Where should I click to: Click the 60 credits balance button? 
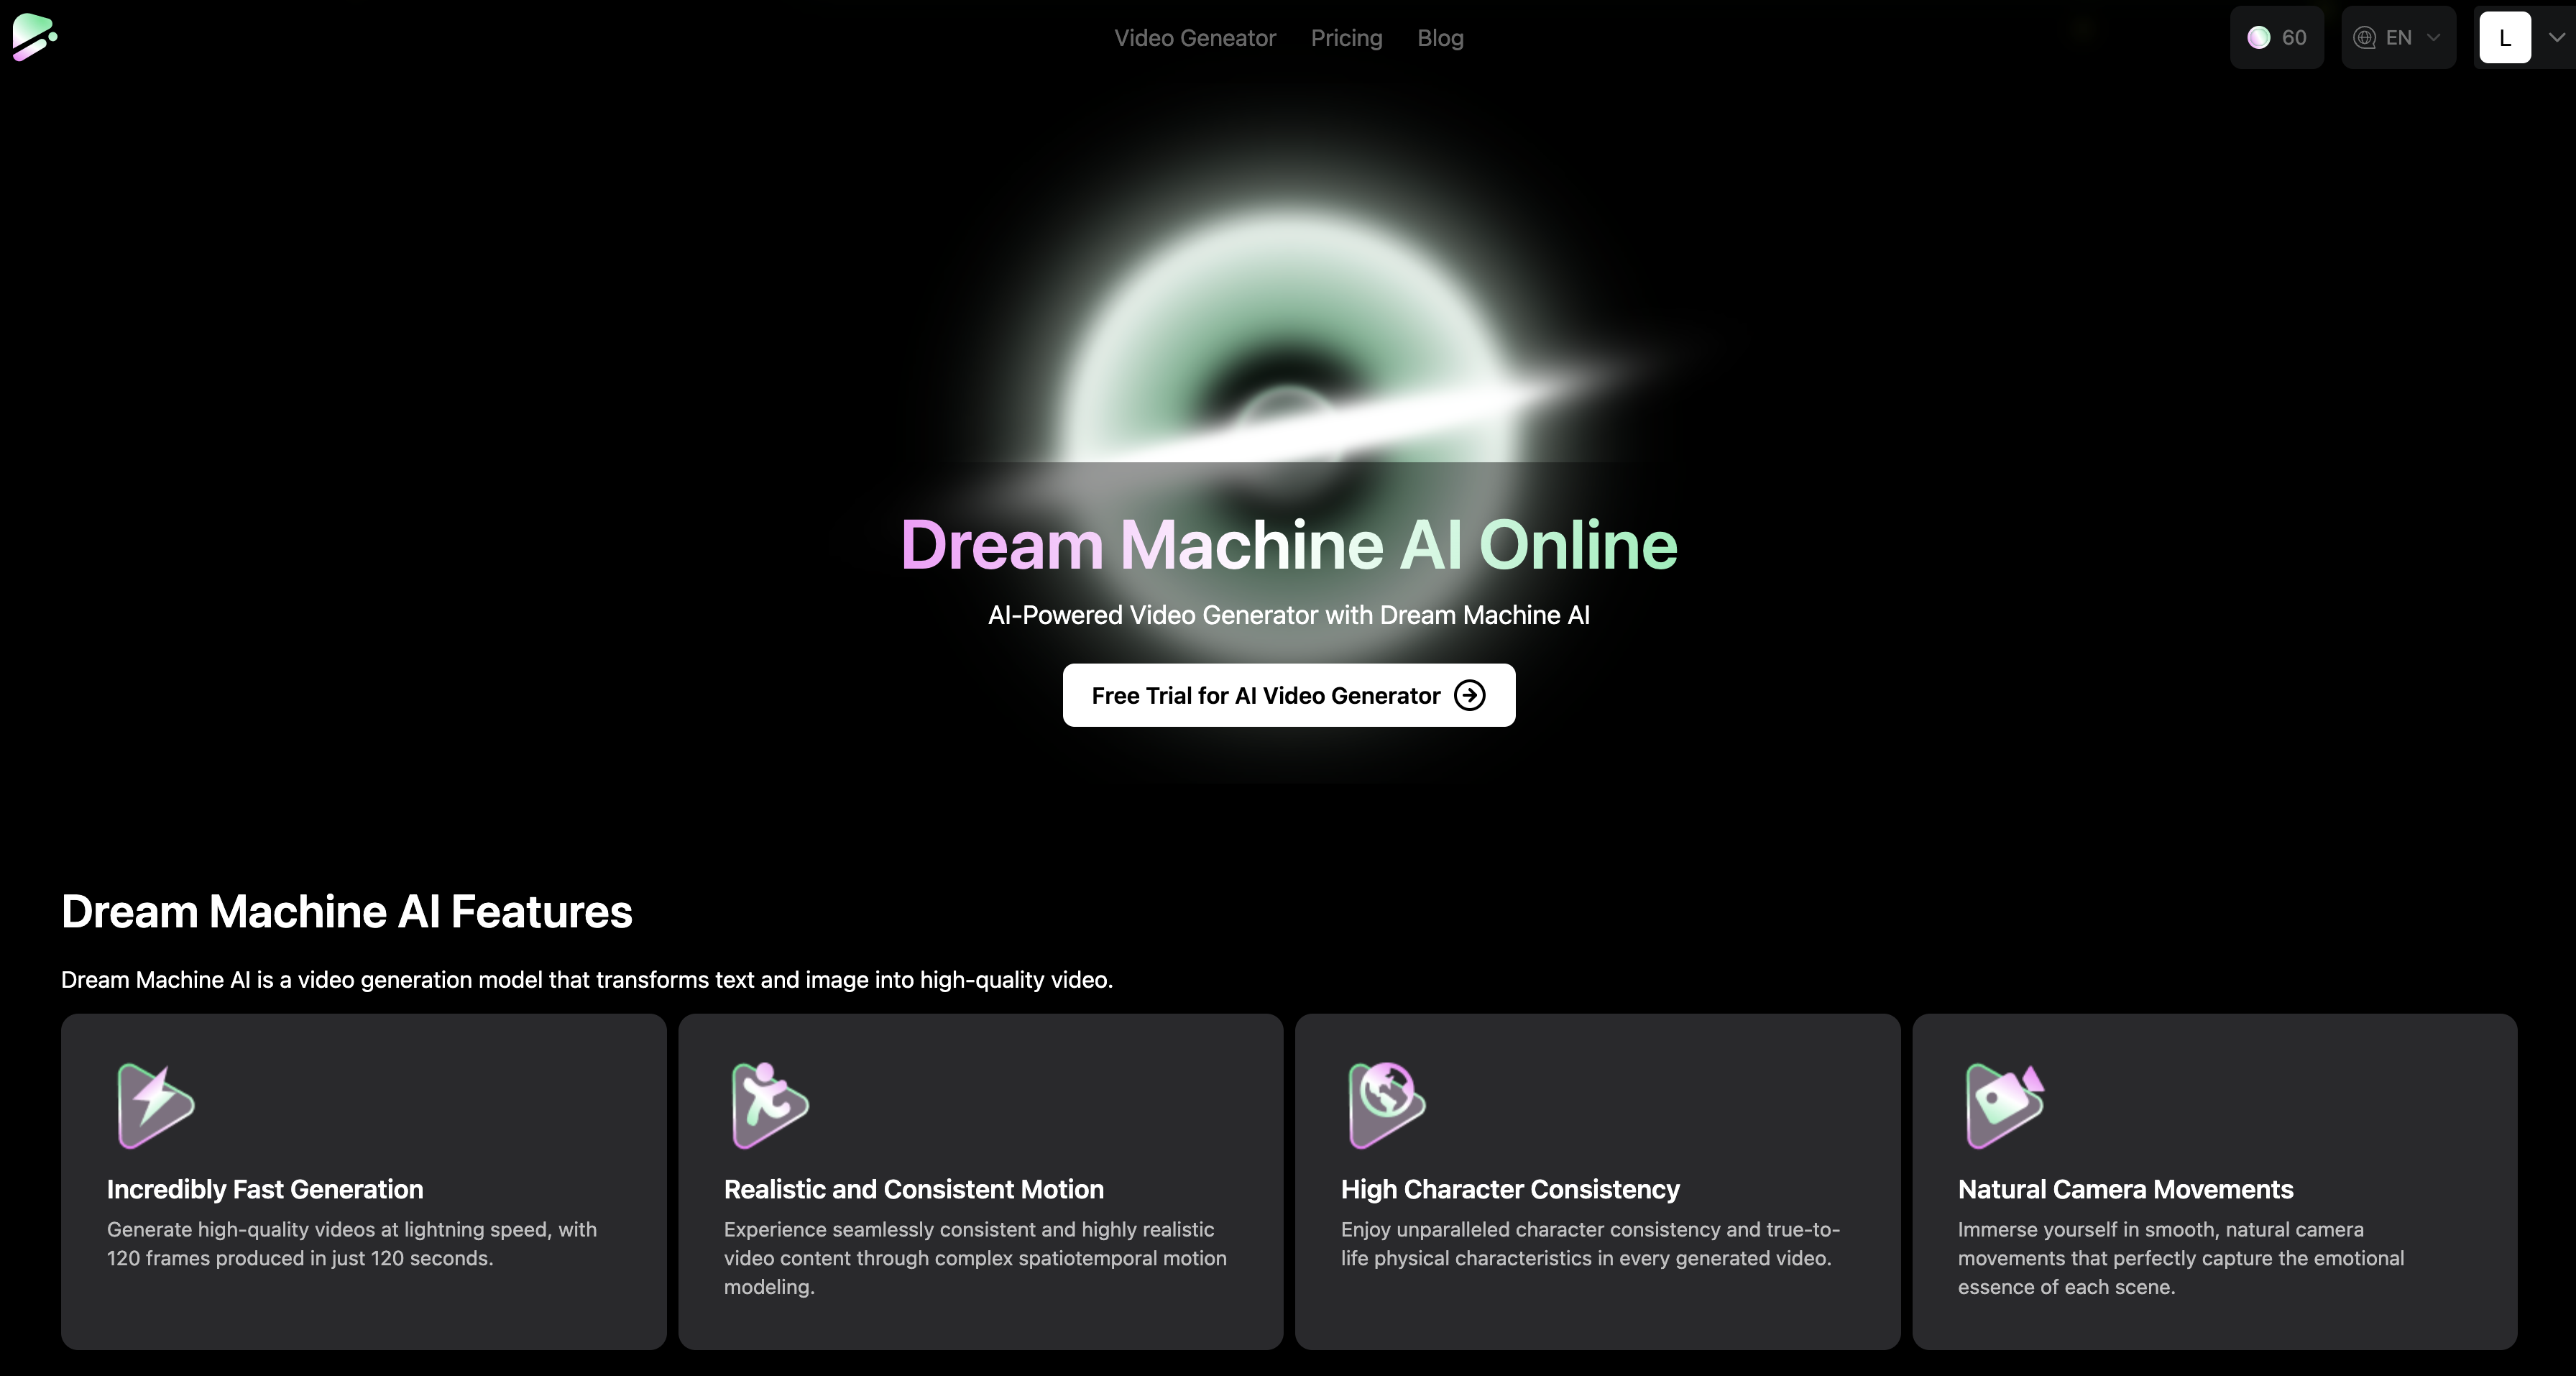point(2293,38)
